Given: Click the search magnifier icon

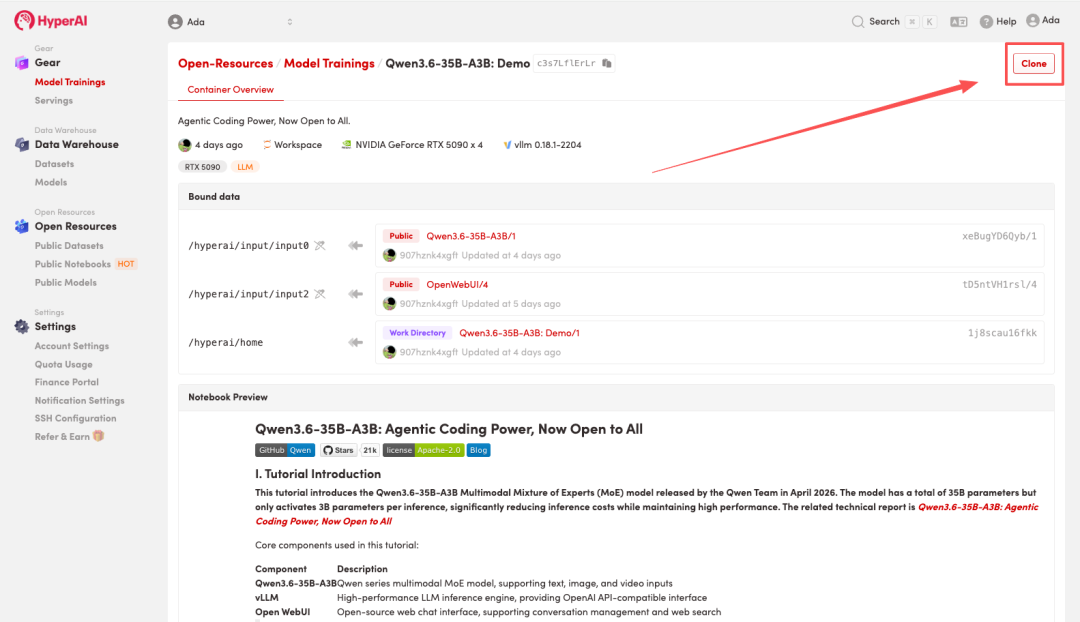Looking at the screenshot, I should click(x=858, y=22).
